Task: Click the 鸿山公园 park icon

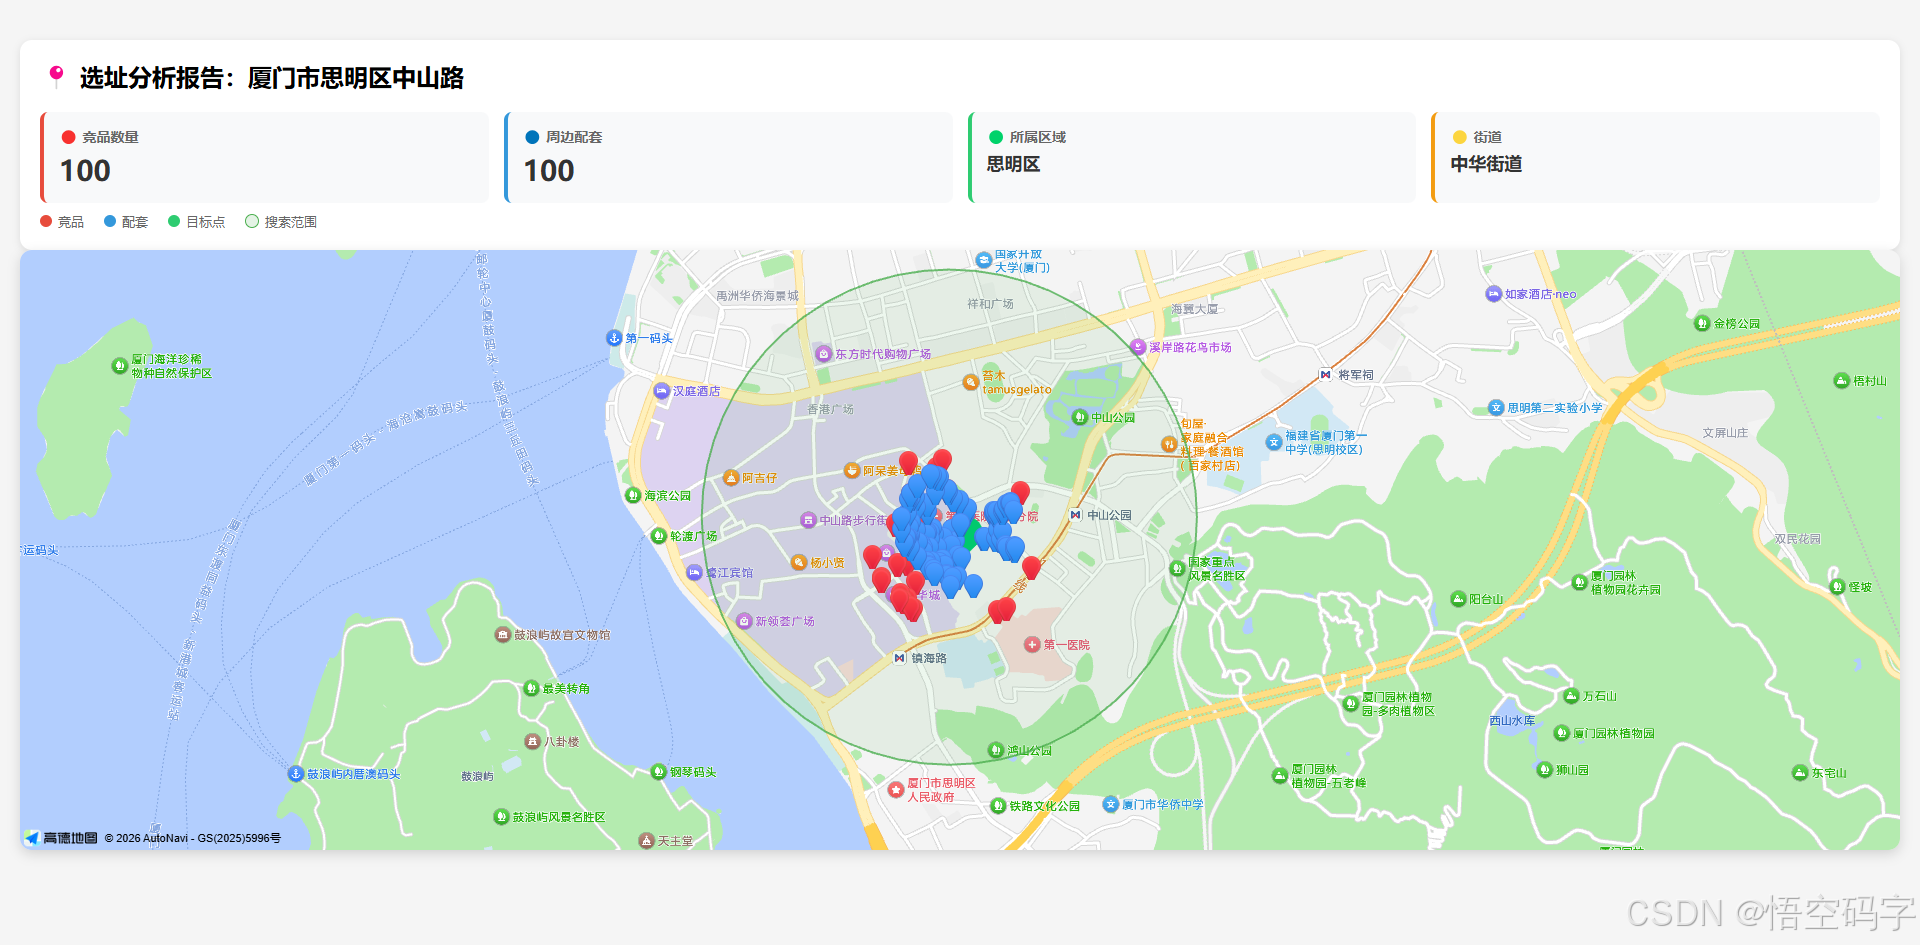Action: (x=995, y=750)
